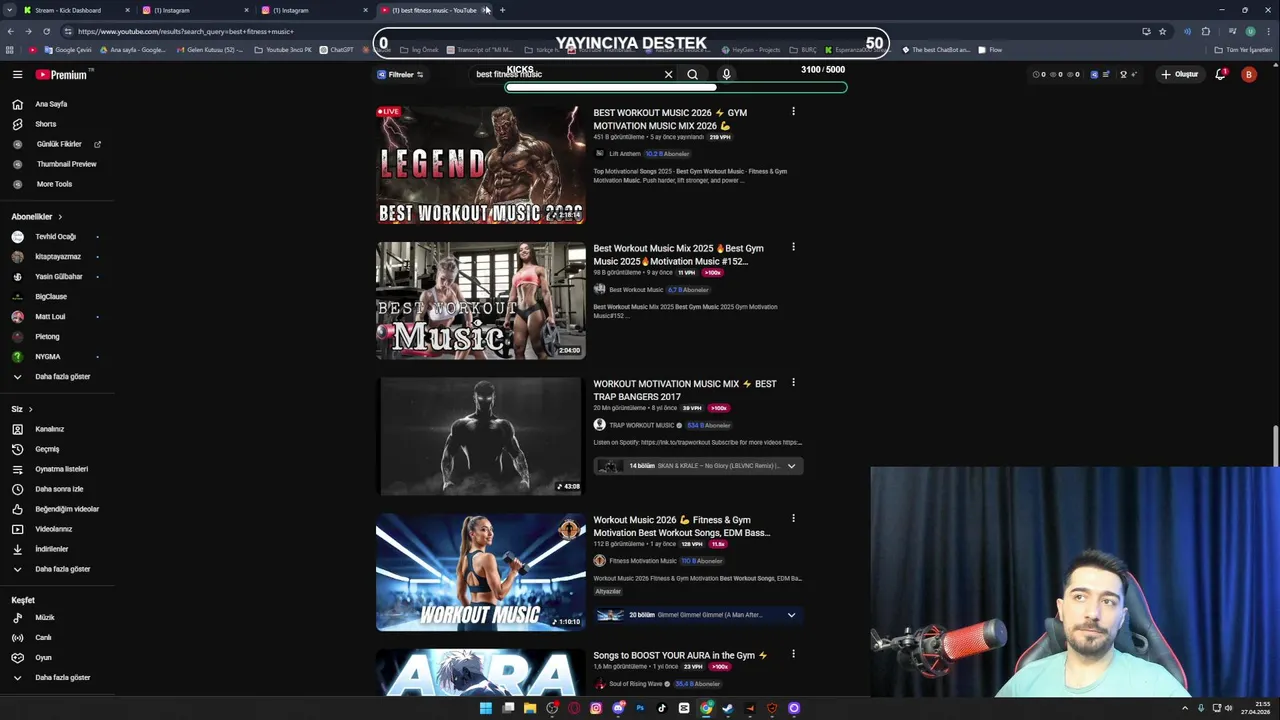Screen dimensions: 1280x720
Task: Open the ChatGPT bookmark
Action: click(336, 50)
